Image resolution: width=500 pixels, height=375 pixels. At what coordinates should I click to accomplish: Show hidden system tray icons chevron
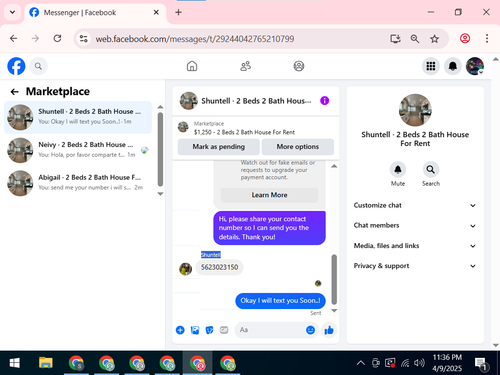361,363
